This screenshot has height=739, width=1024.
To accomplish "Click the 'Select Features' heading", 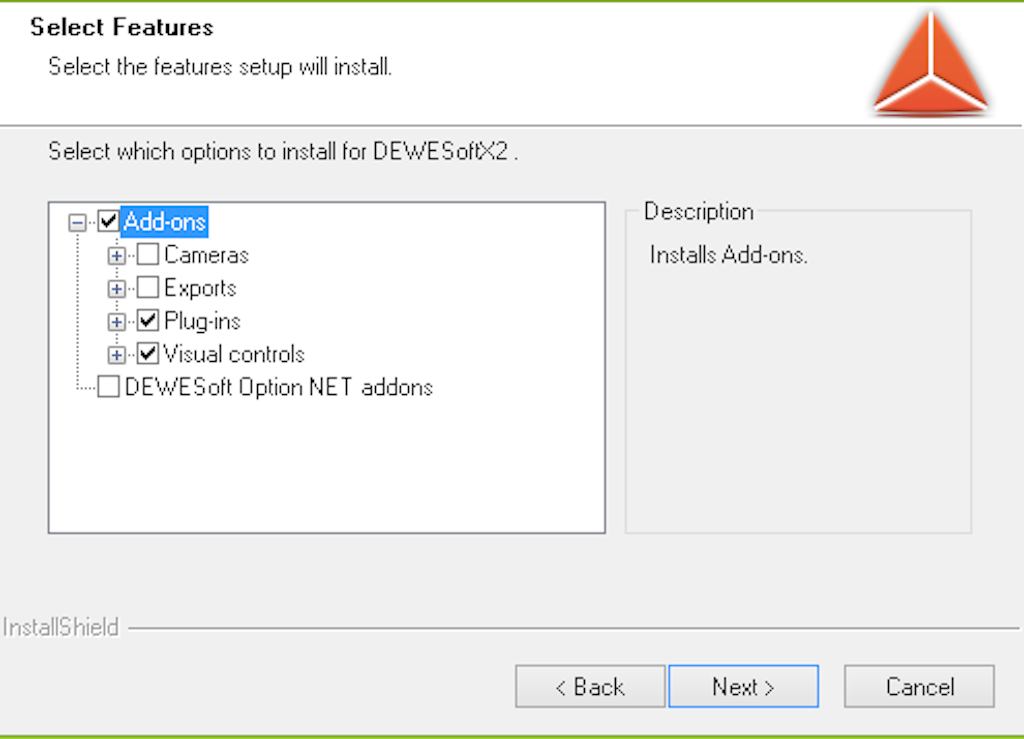I will click(122, 27).
